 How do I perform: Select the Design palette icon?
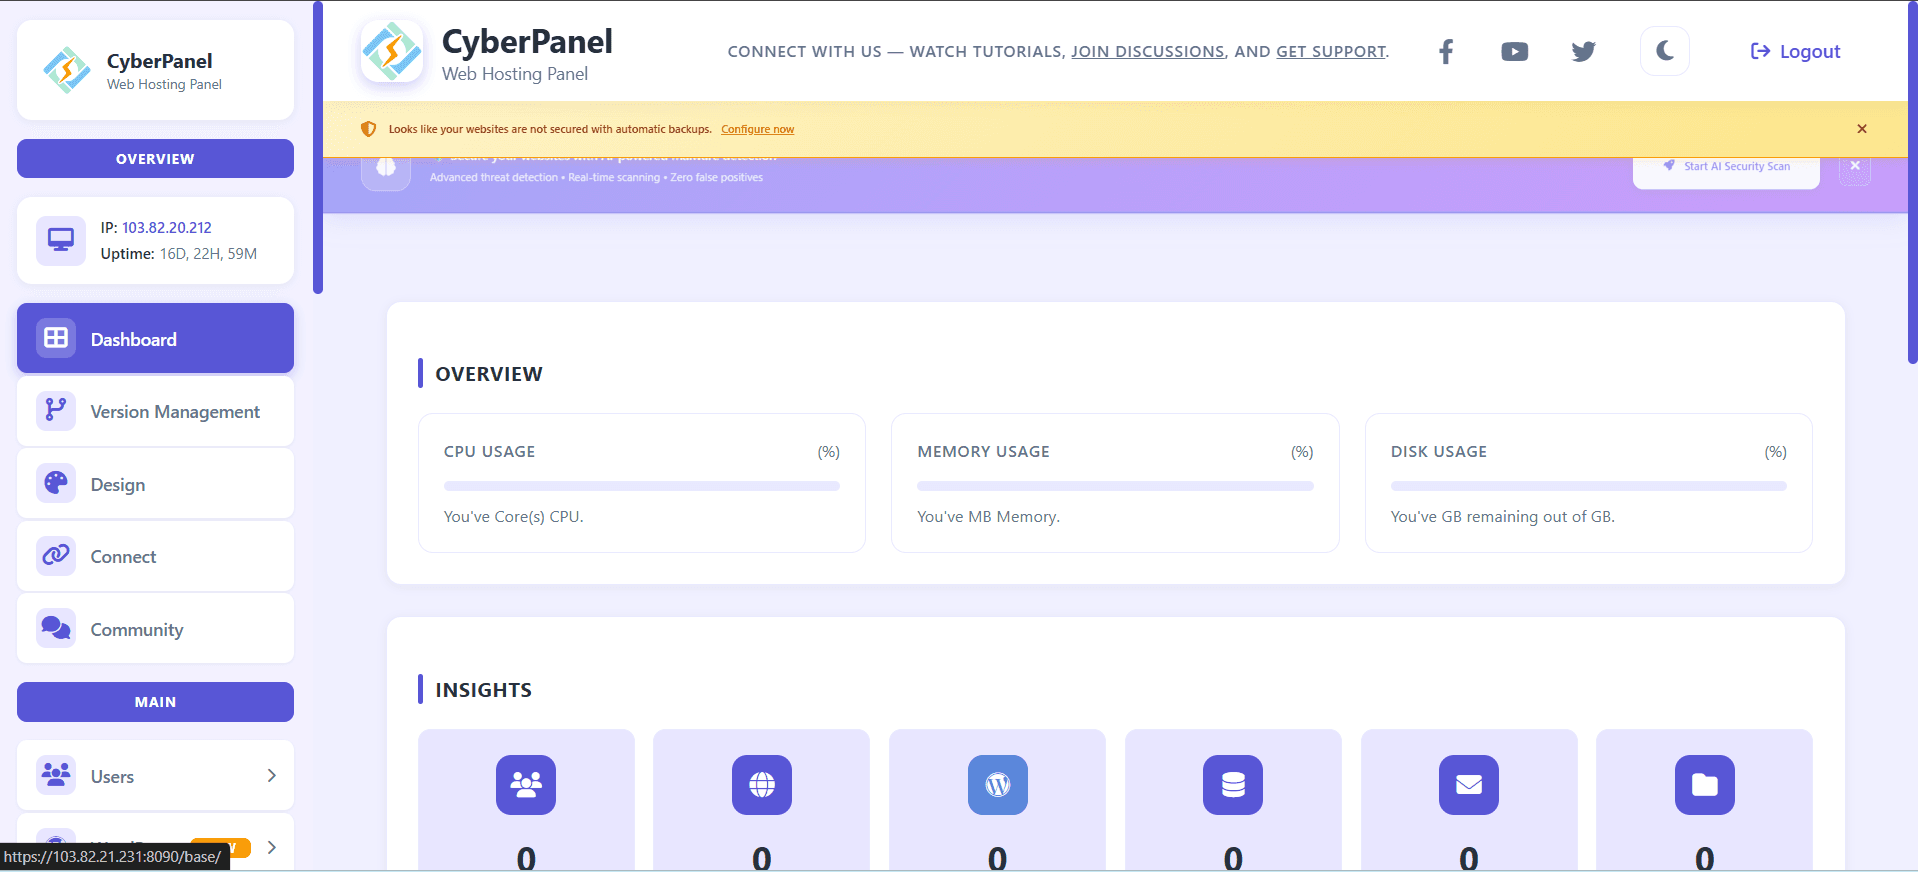pos(56,484)
